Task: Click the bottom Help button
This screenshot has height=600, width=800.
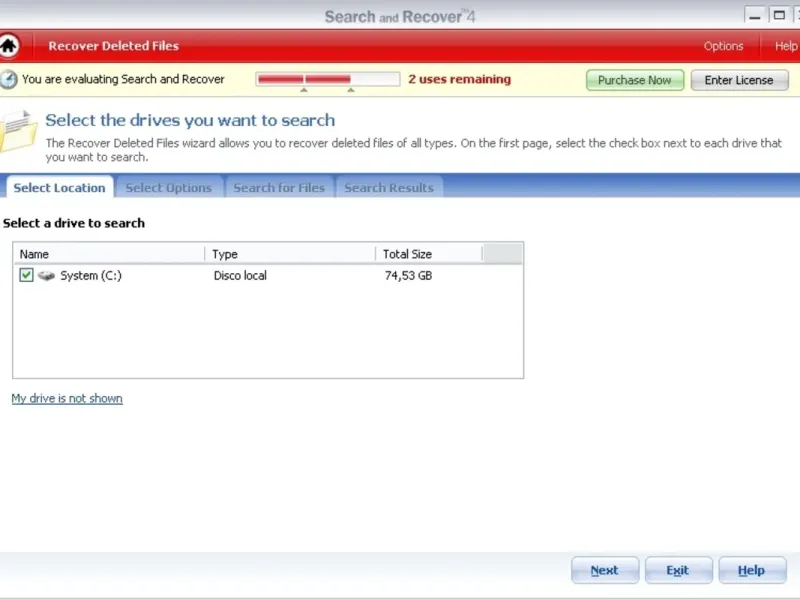Action: [x=752, y=570]
